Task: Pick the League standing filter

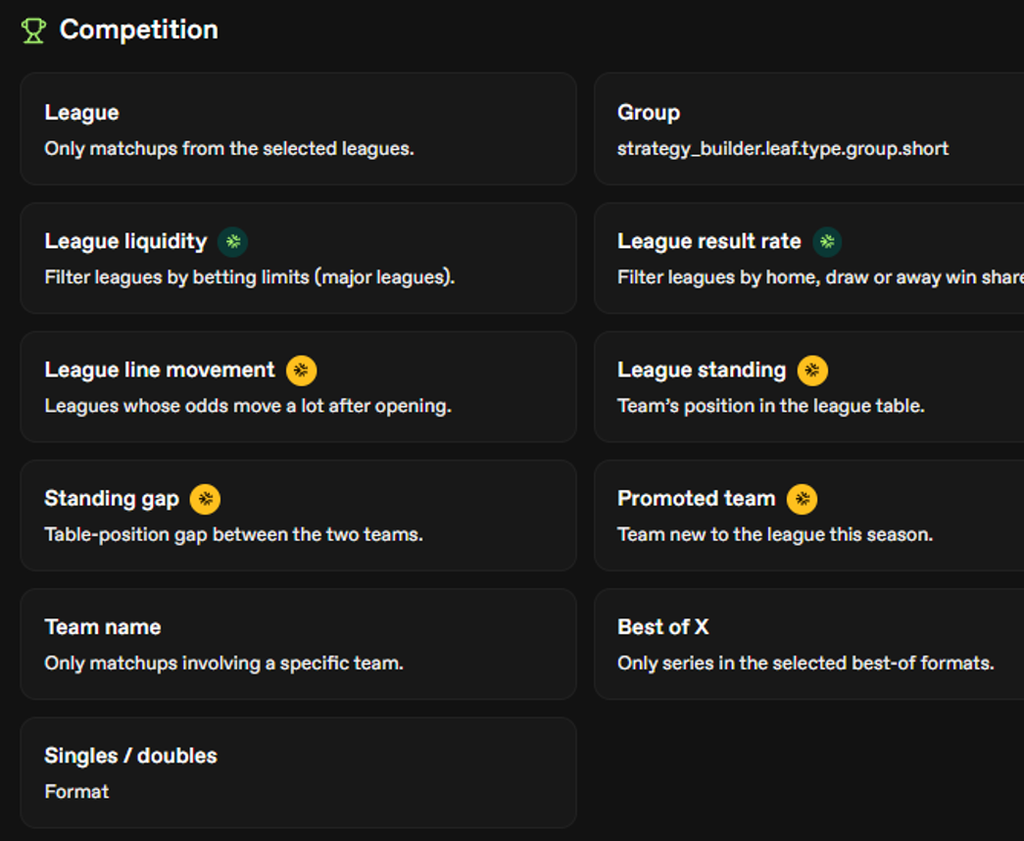Action: click(x=809, y=387)
